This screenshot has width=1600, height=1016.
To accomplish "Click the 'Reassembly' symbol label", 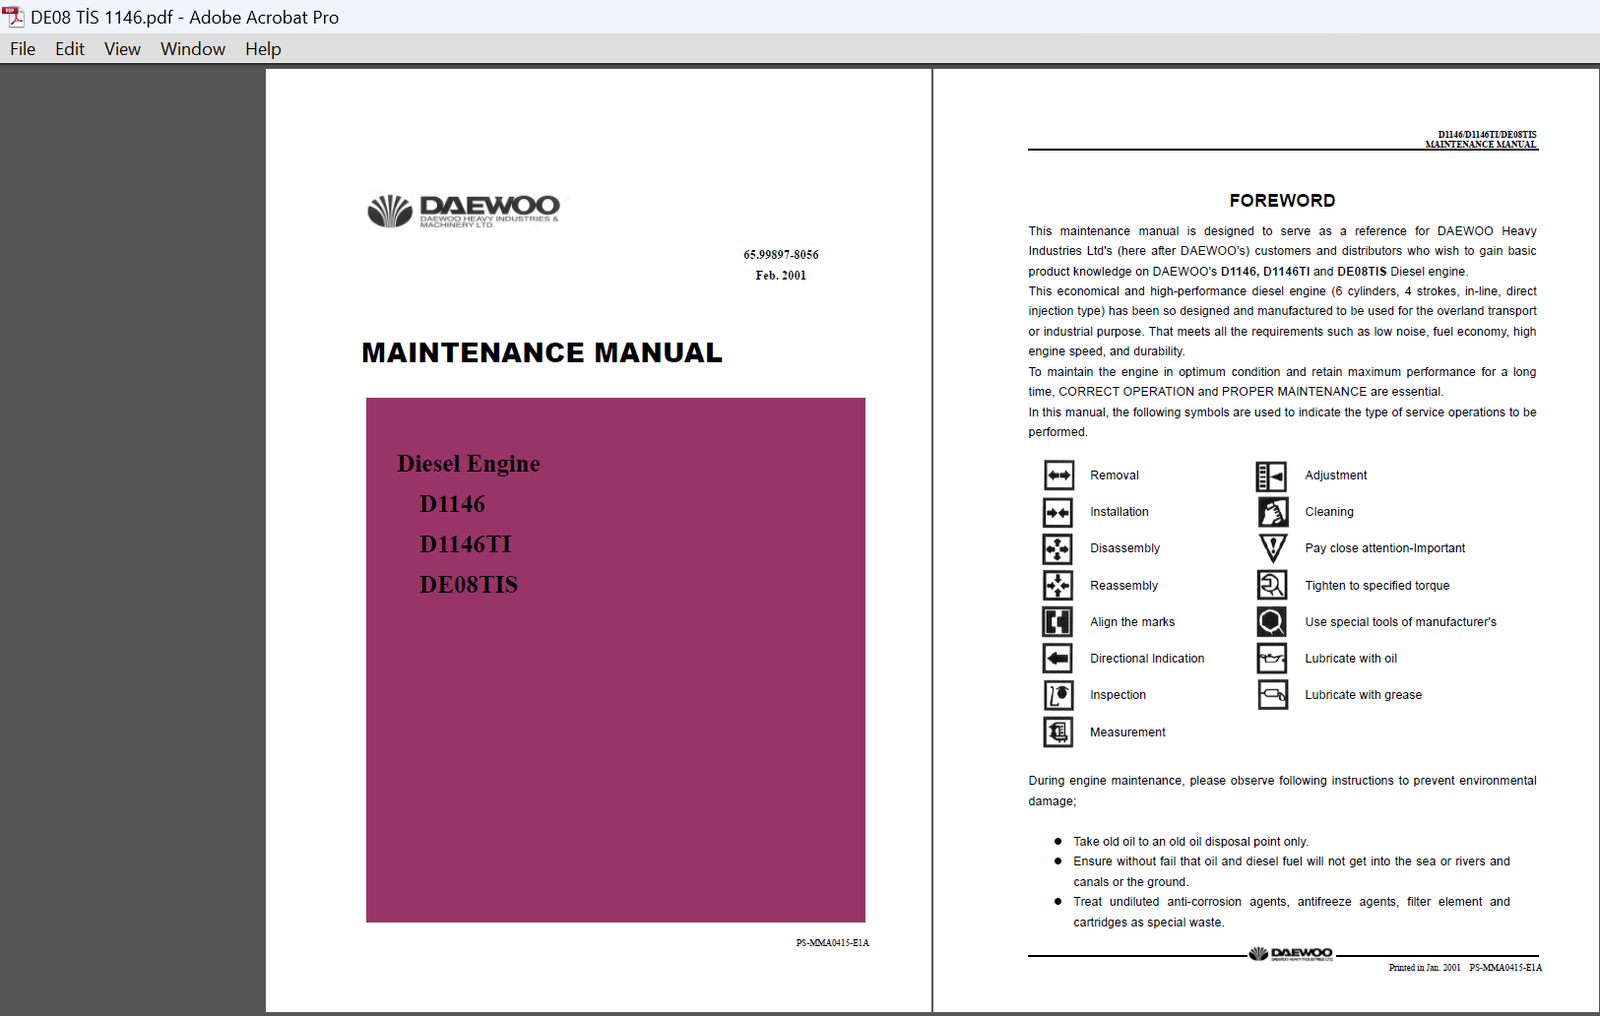I will point(1124,586).
